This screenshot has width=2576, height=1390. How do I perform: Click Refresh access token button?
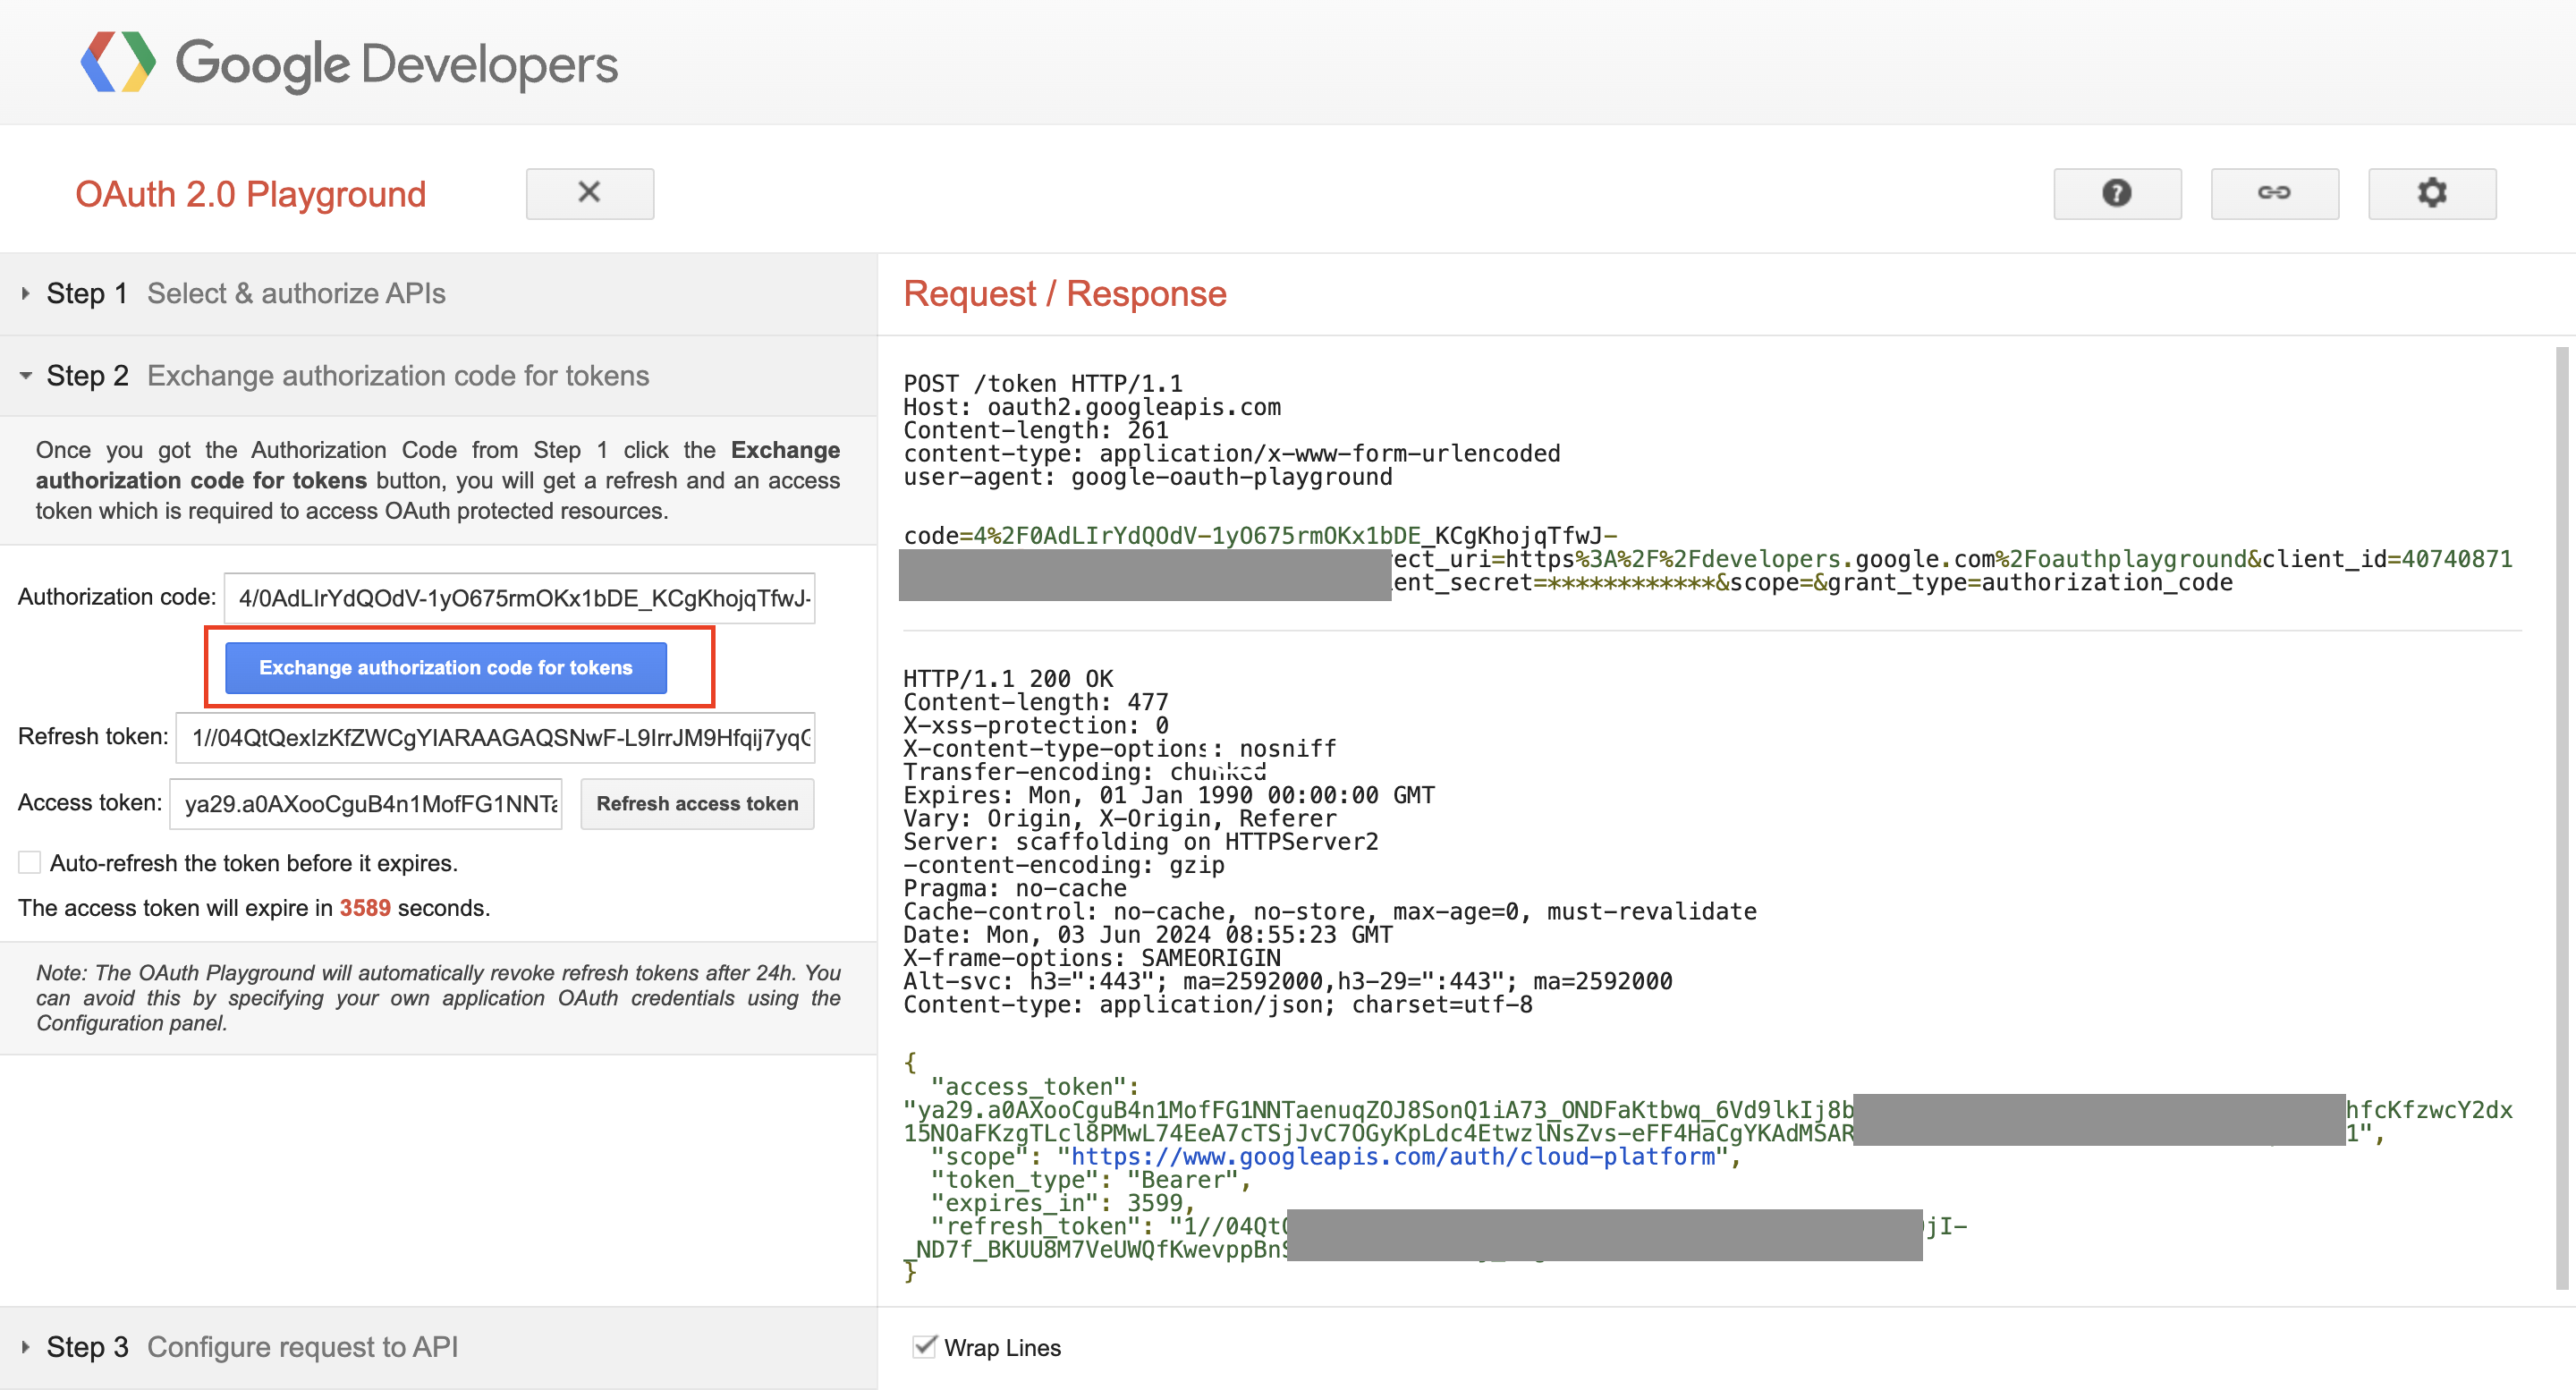(x=698, y=804)
